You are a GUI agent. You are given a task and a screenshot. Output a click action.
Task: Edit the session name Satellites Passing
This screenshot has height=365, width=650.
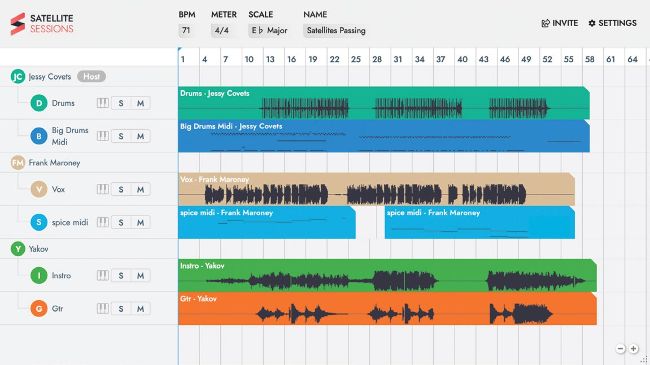point(336,31)
